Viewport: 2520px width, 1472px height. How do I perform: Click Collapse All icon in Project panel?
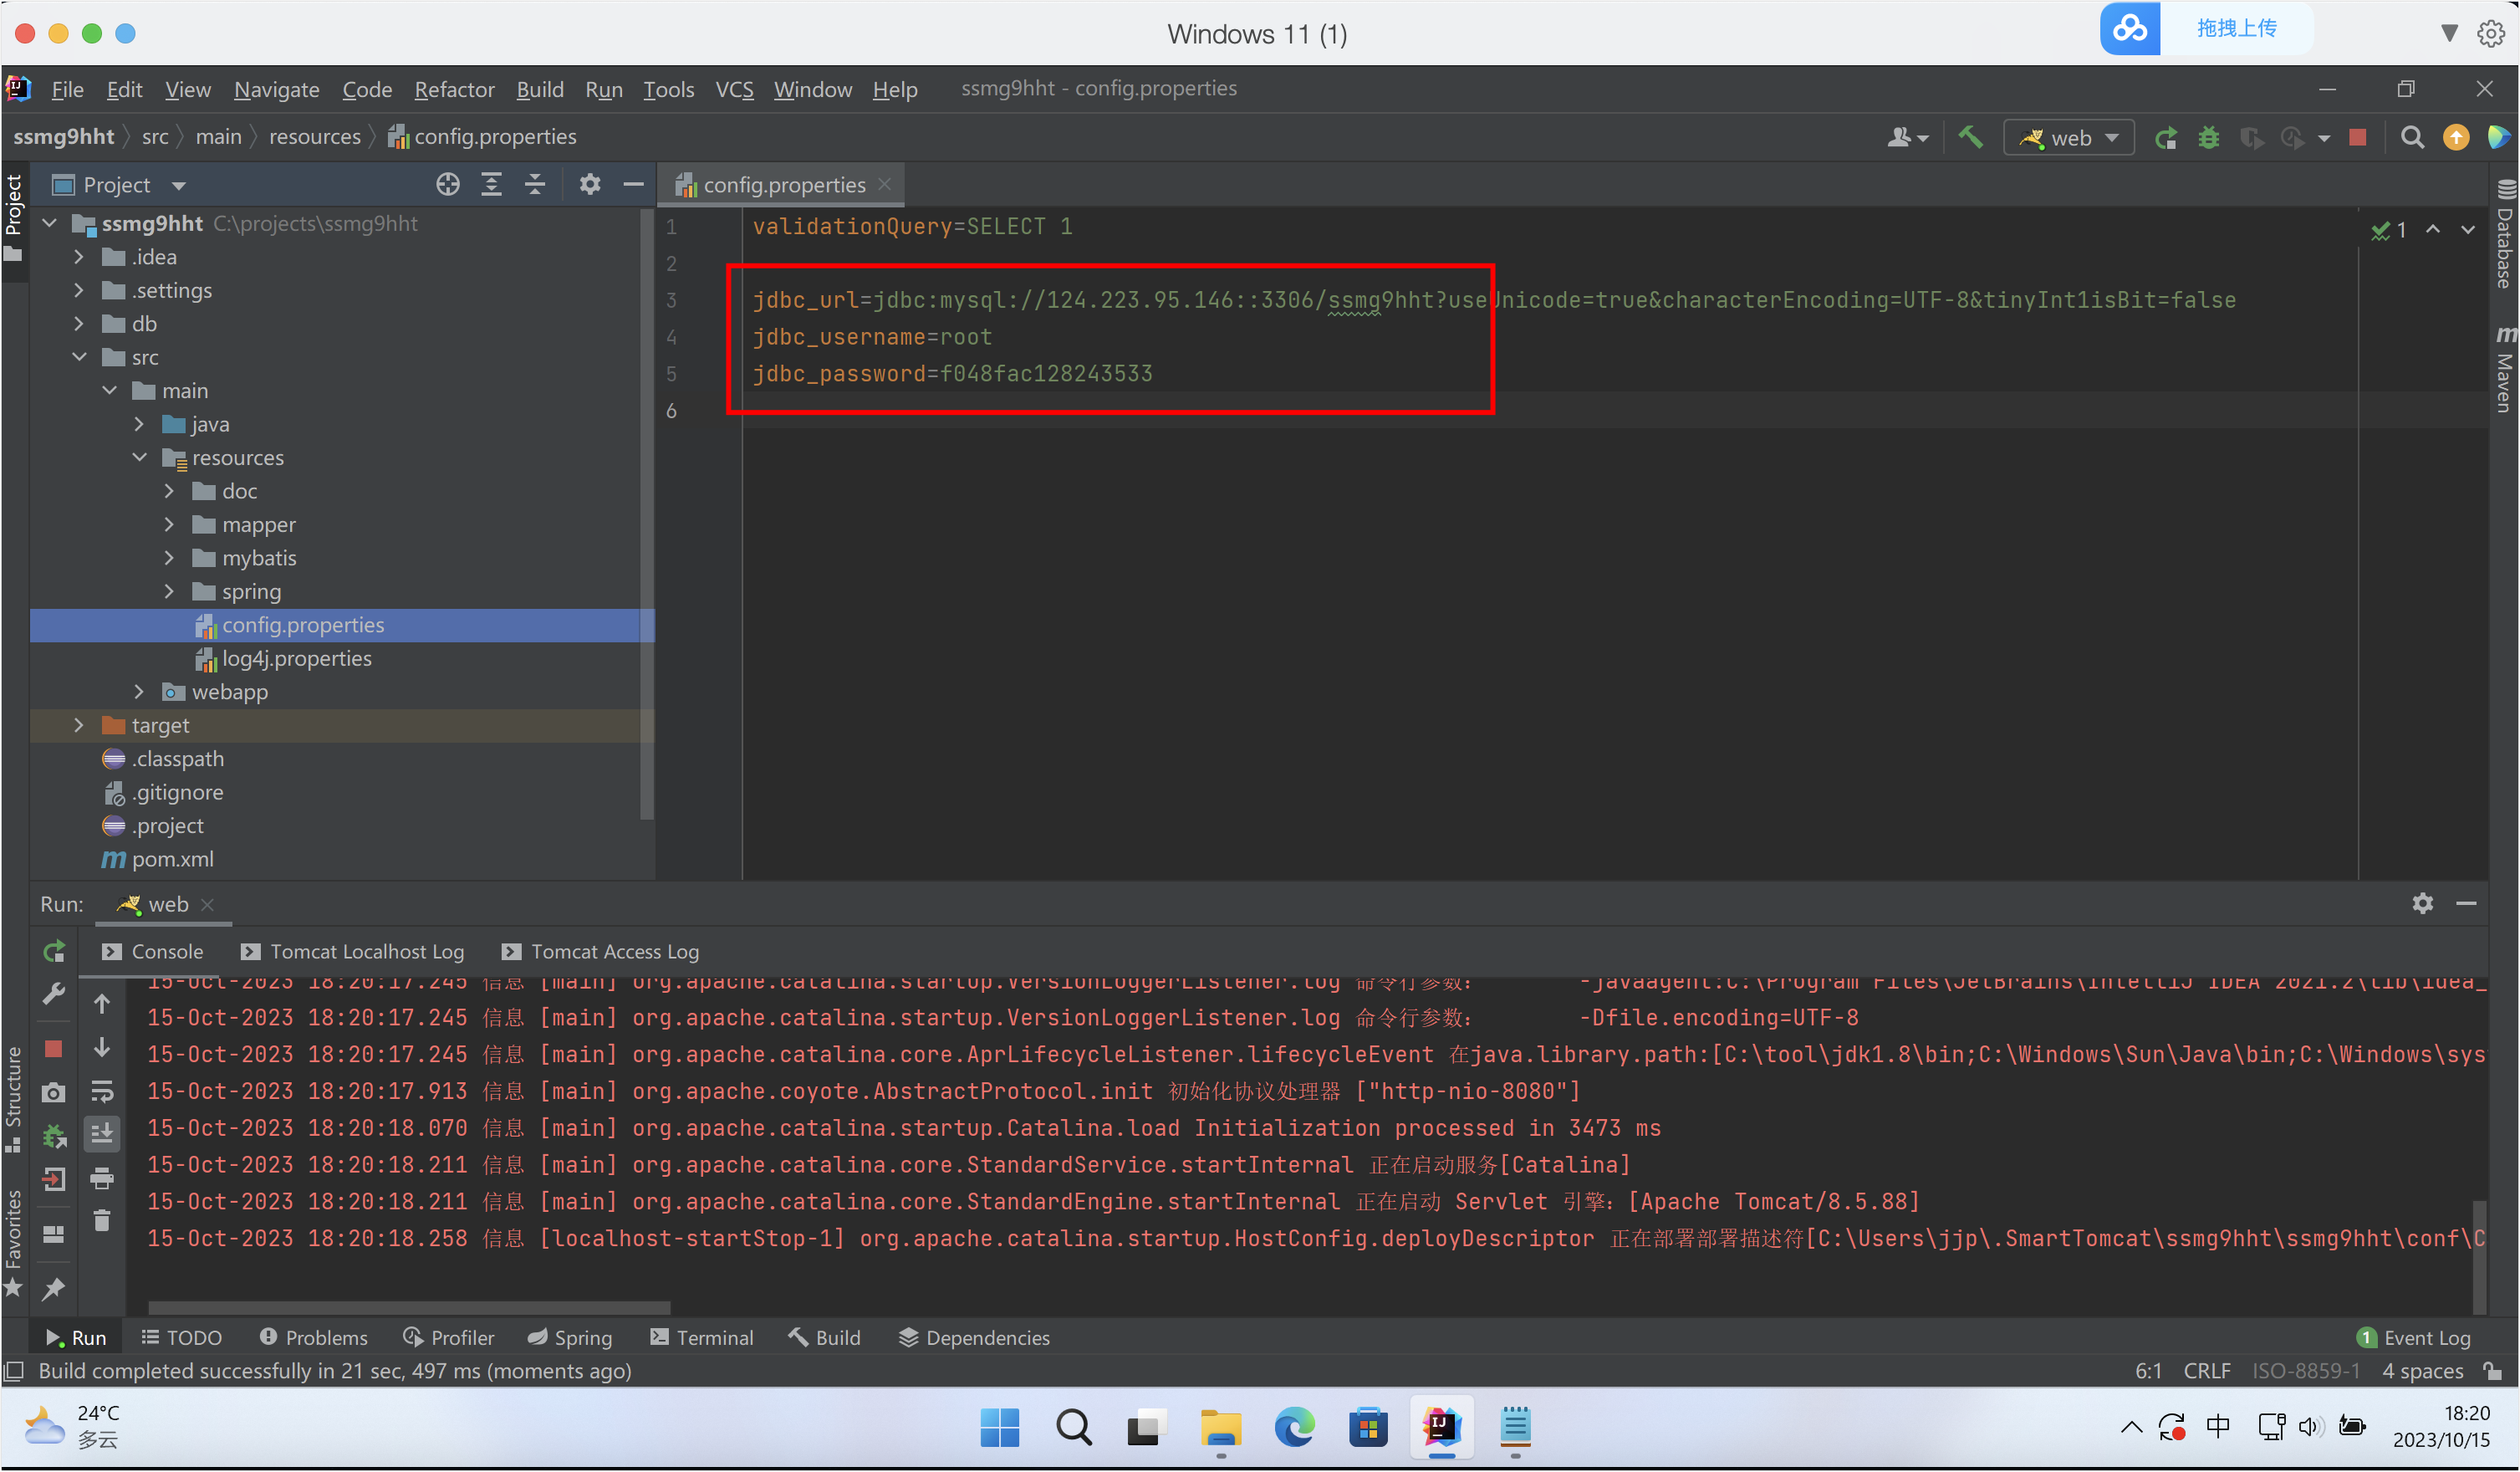535,184
